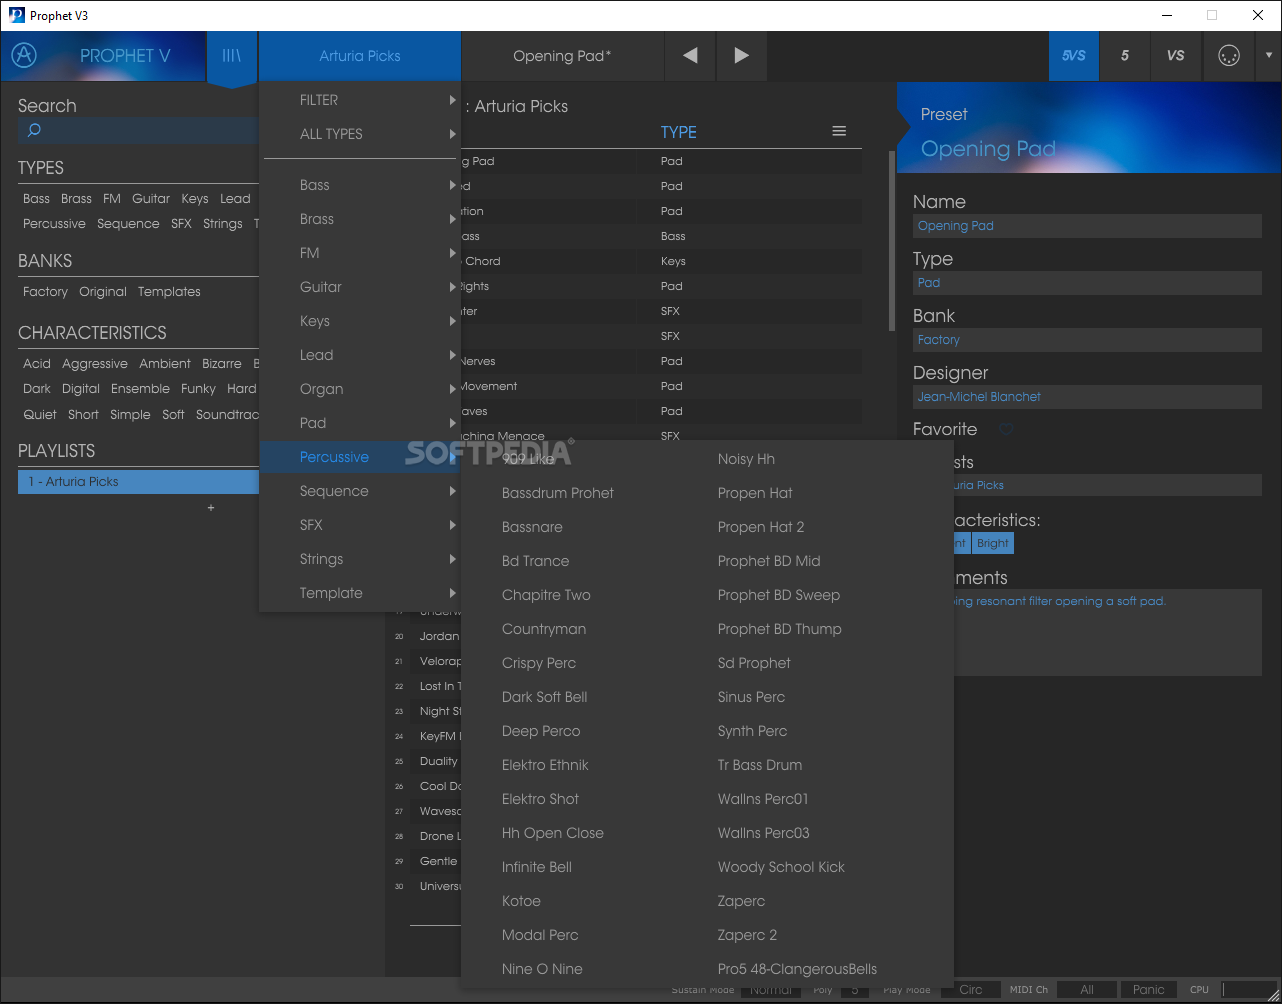Edit the preset Name field Opening Pad
1282x1004 pixels.
(x=1087, y=226)
